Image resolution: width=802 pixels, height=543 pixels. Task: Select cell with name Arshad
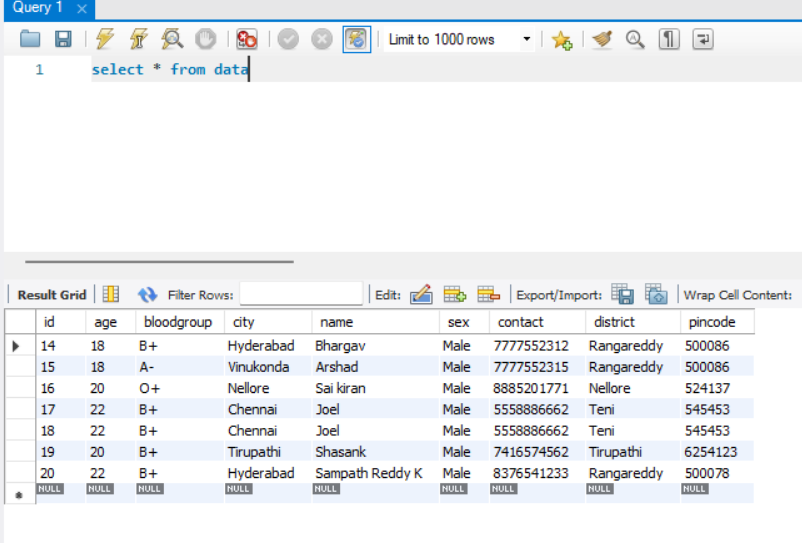tap(375, 367)
